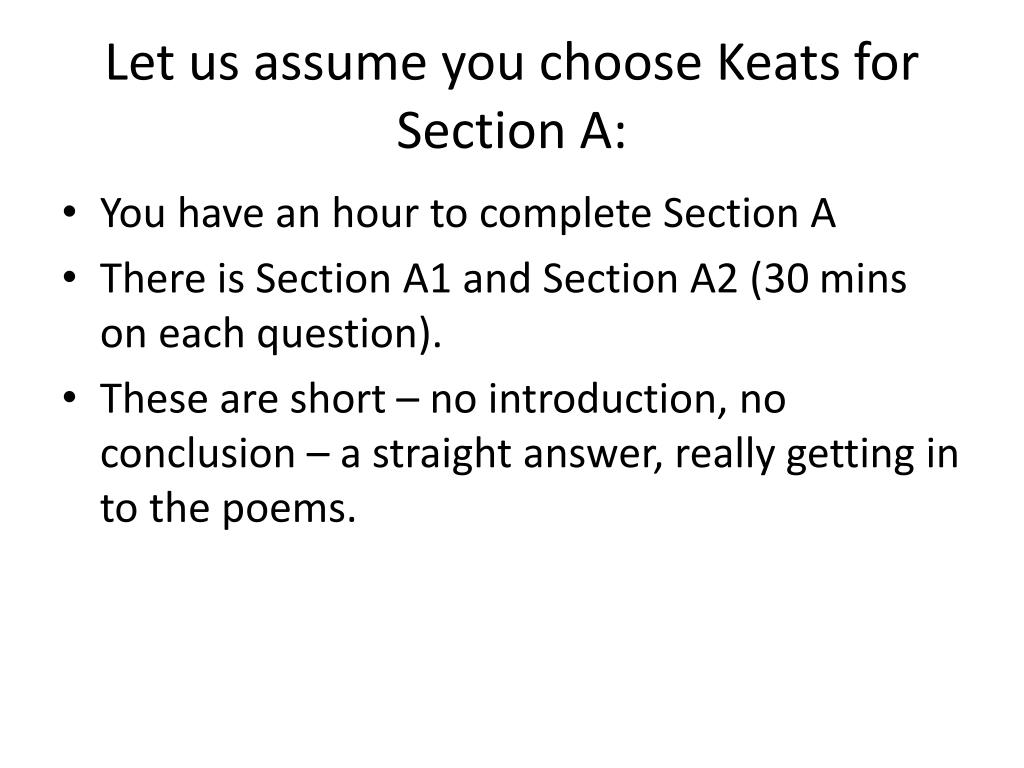The height and width of the screenshot is (768, 1024).
Task: Click the first bullet about an hour
Action: pyautogui.click(x=468, y=215)
